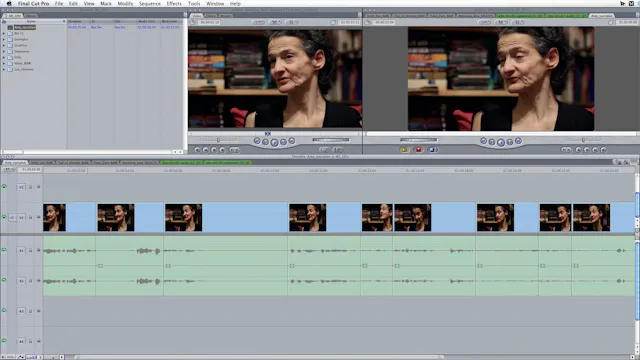640x360 pixels.
Task: Toggle auto select on track A2
Action: [x=39, y=281]
